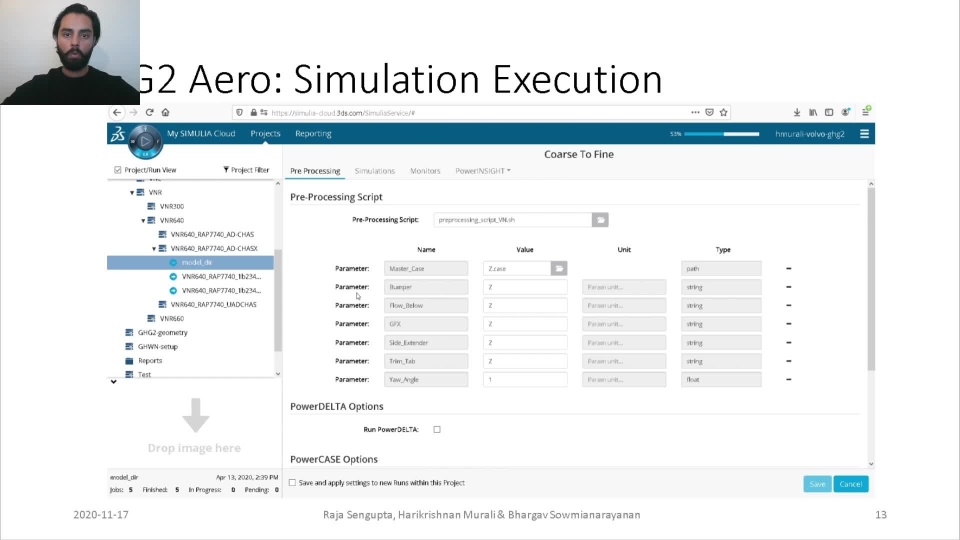The width and height of the screenshot is (960, 540).
Task: Select GHWN-setup project
Action: (157, 347)
